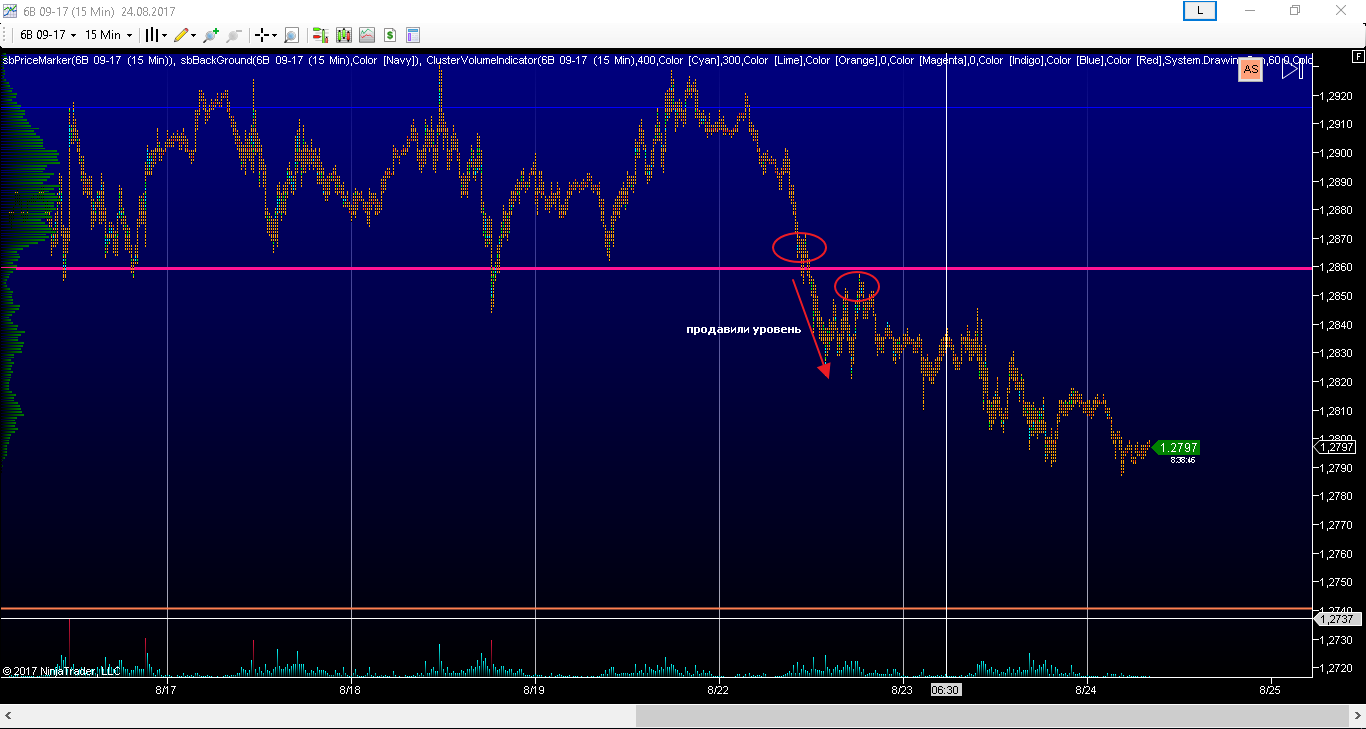Select the zoom frame magnifier tool
The image size is (1366, 729).
[291, 35]
